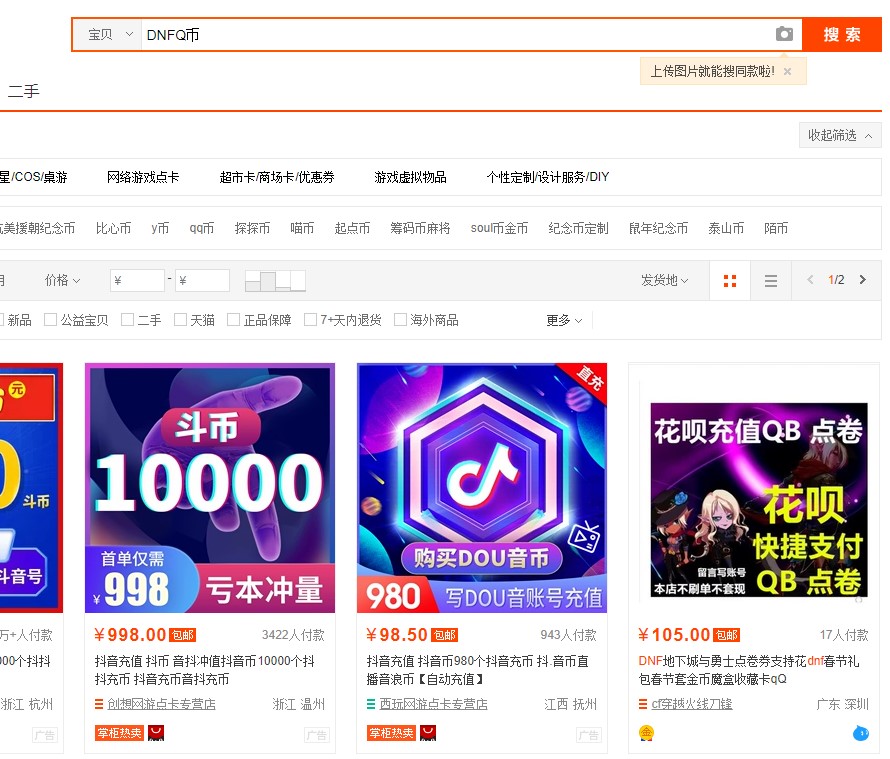This screenshot has width=890, height=759.
Task: Search related term 陌币
Action: coord(776,228)
